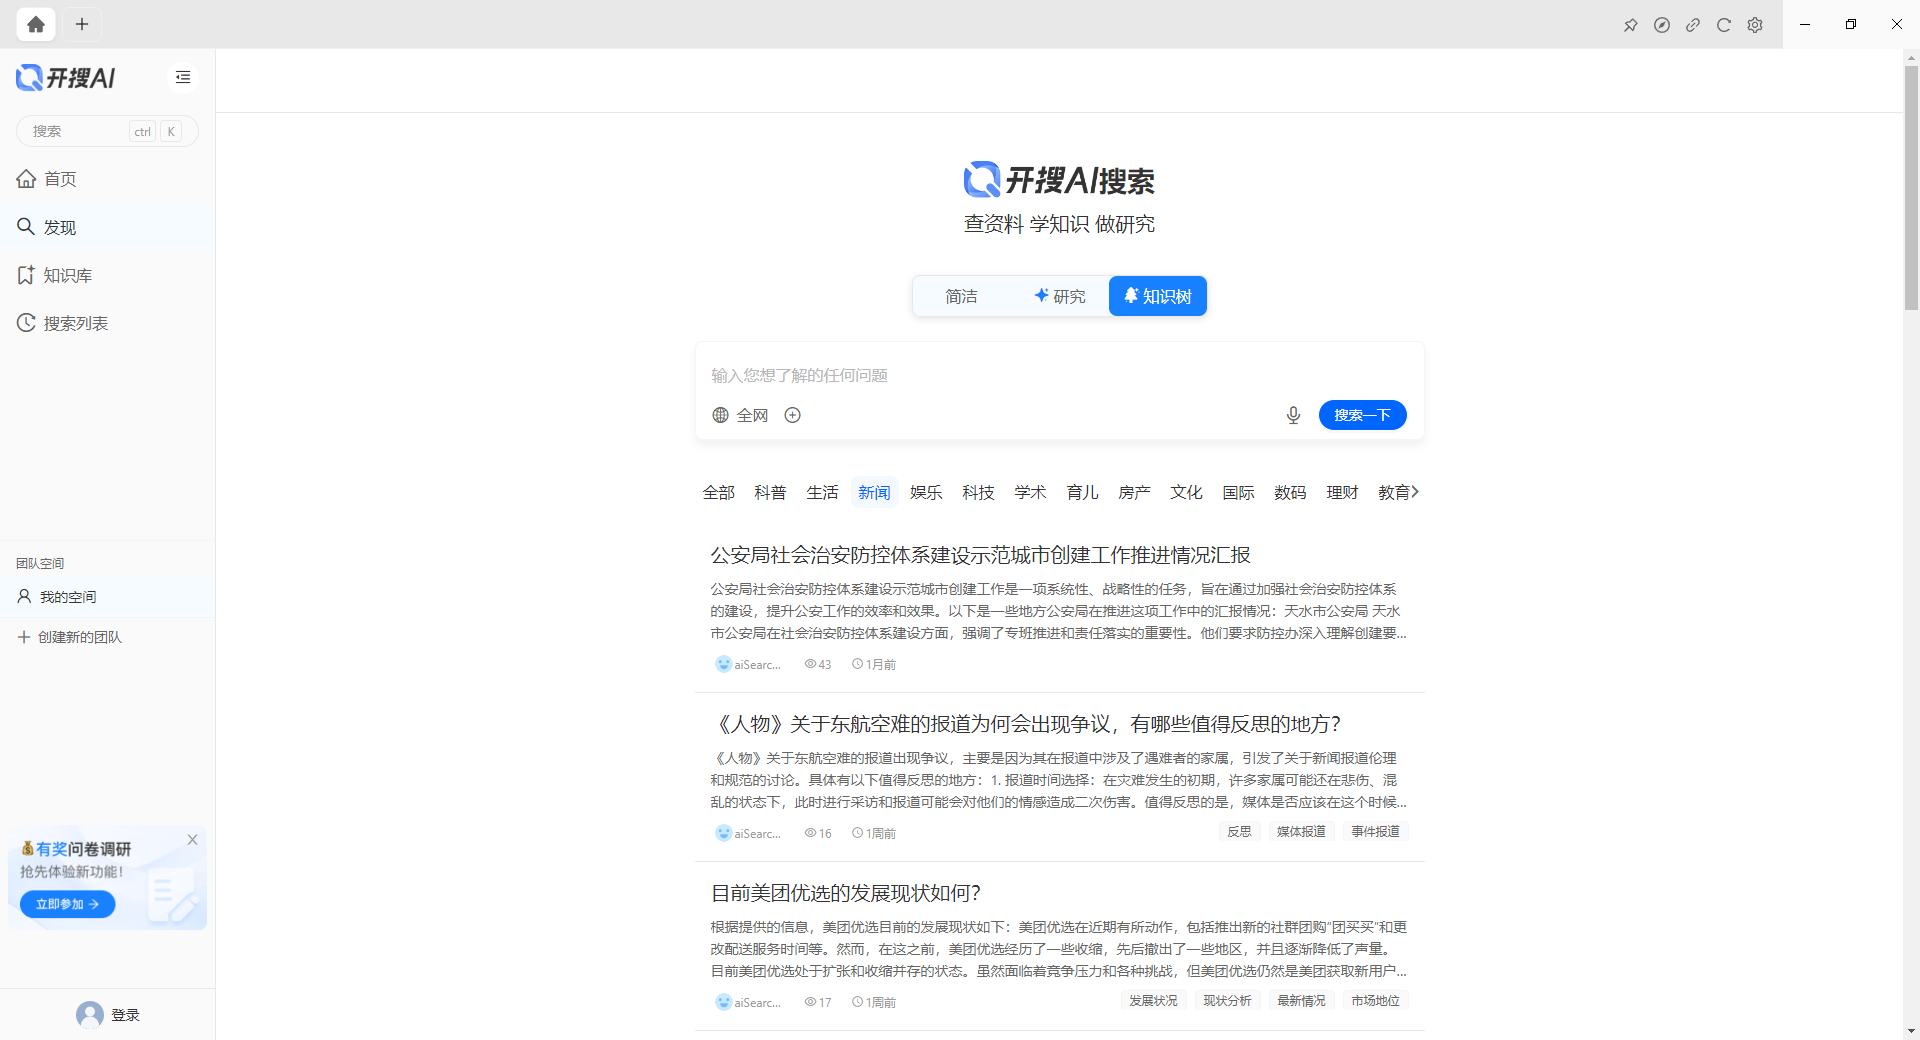Image resolution: width=1920 pixels, height=1040 pixels.
Task: Enable 研究 research mode
Action: click(x=1061, y=296)
